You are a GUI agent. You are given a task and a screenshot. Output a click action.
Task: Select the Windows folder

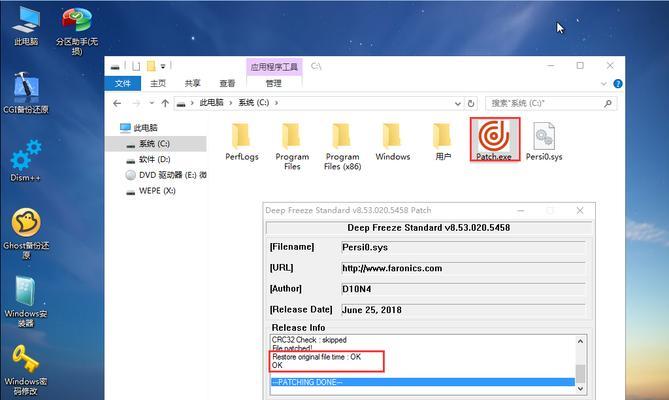[393, 142]
